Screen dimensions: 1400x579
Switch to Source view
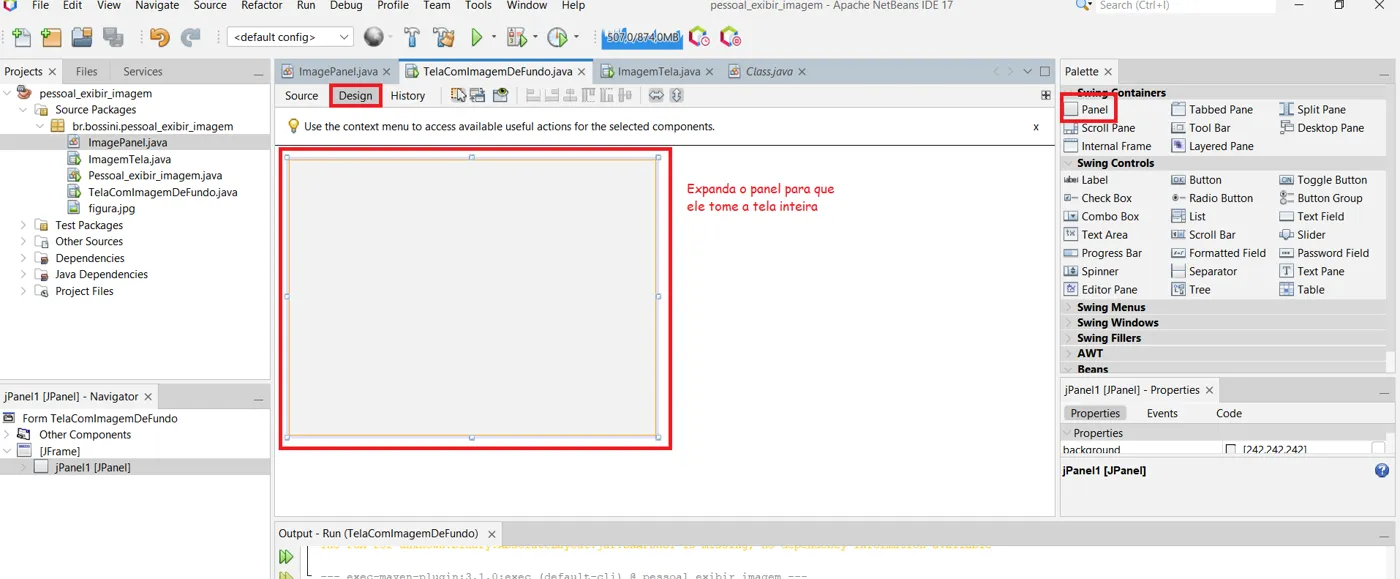coord(301,96)
